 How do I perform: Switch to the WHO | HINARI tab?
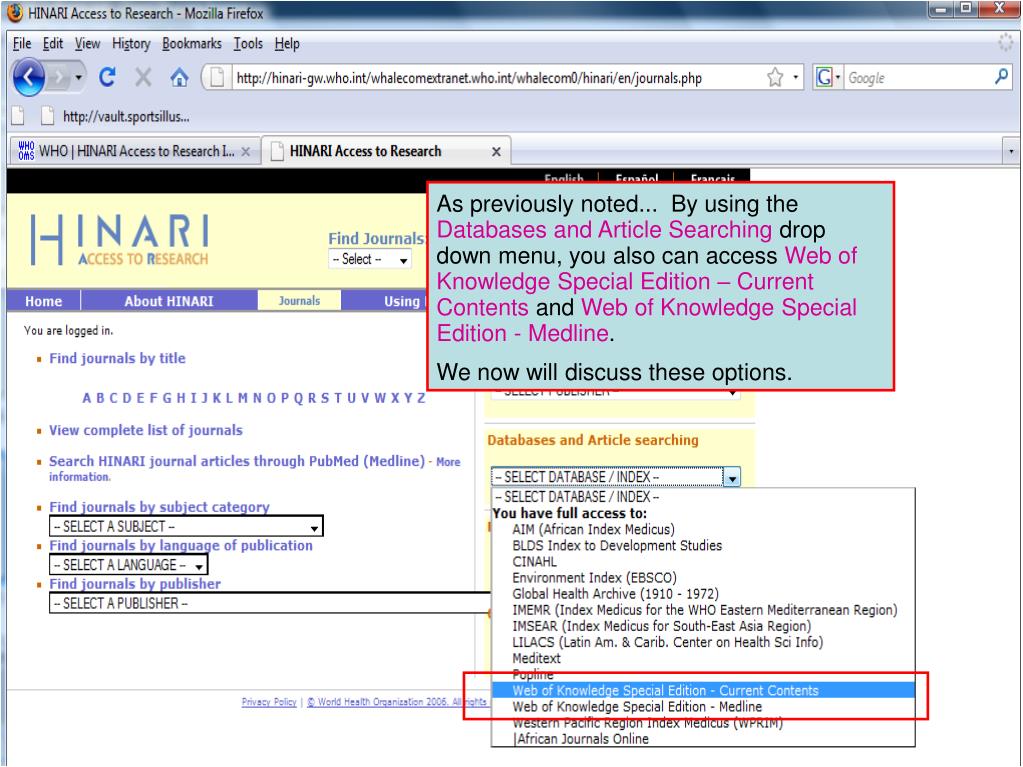pyautogui.click(x=134, y=151)
